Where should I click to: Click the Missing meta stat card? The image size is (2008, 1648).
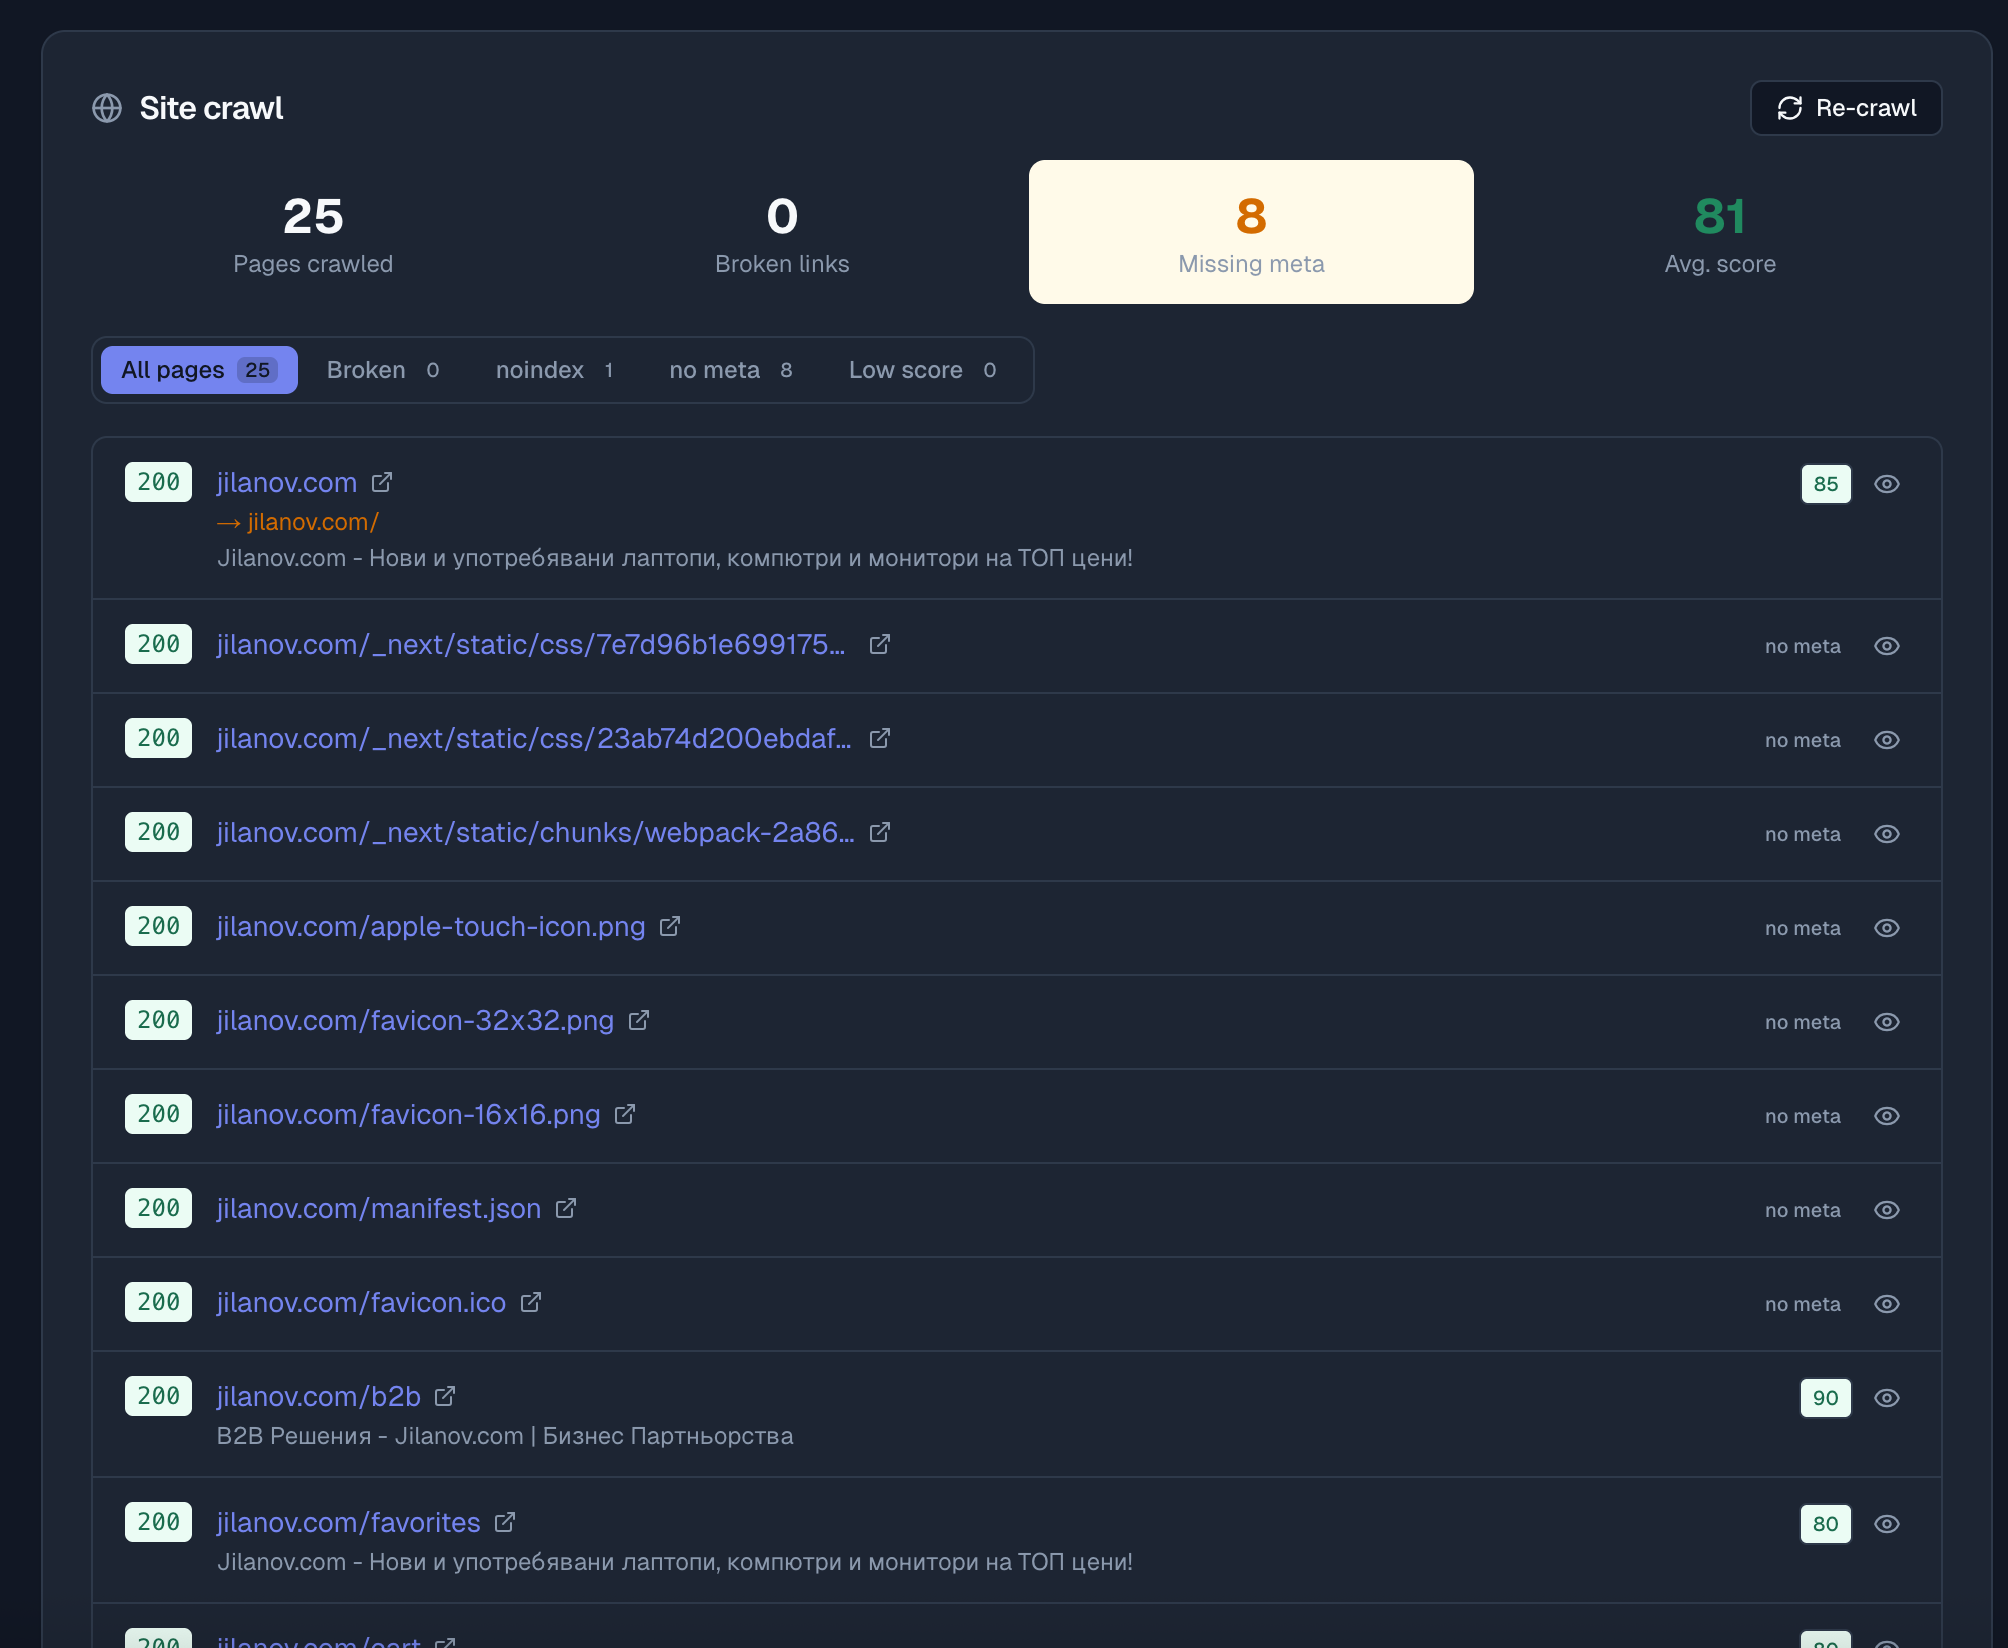1250,231
